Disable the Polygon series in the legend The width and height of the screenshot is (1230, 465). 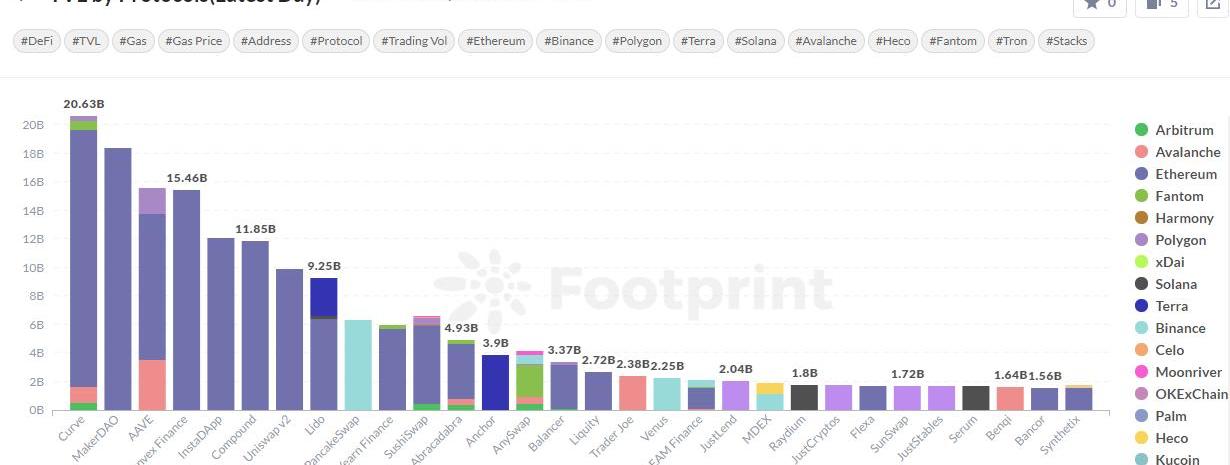1180,240
